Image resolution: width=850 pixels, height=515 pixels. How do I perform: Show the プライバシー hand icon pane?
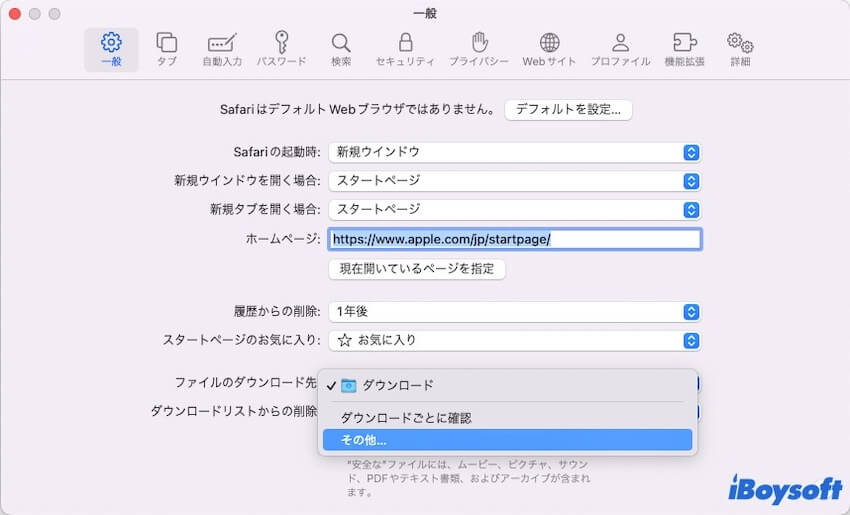(479, 50)
